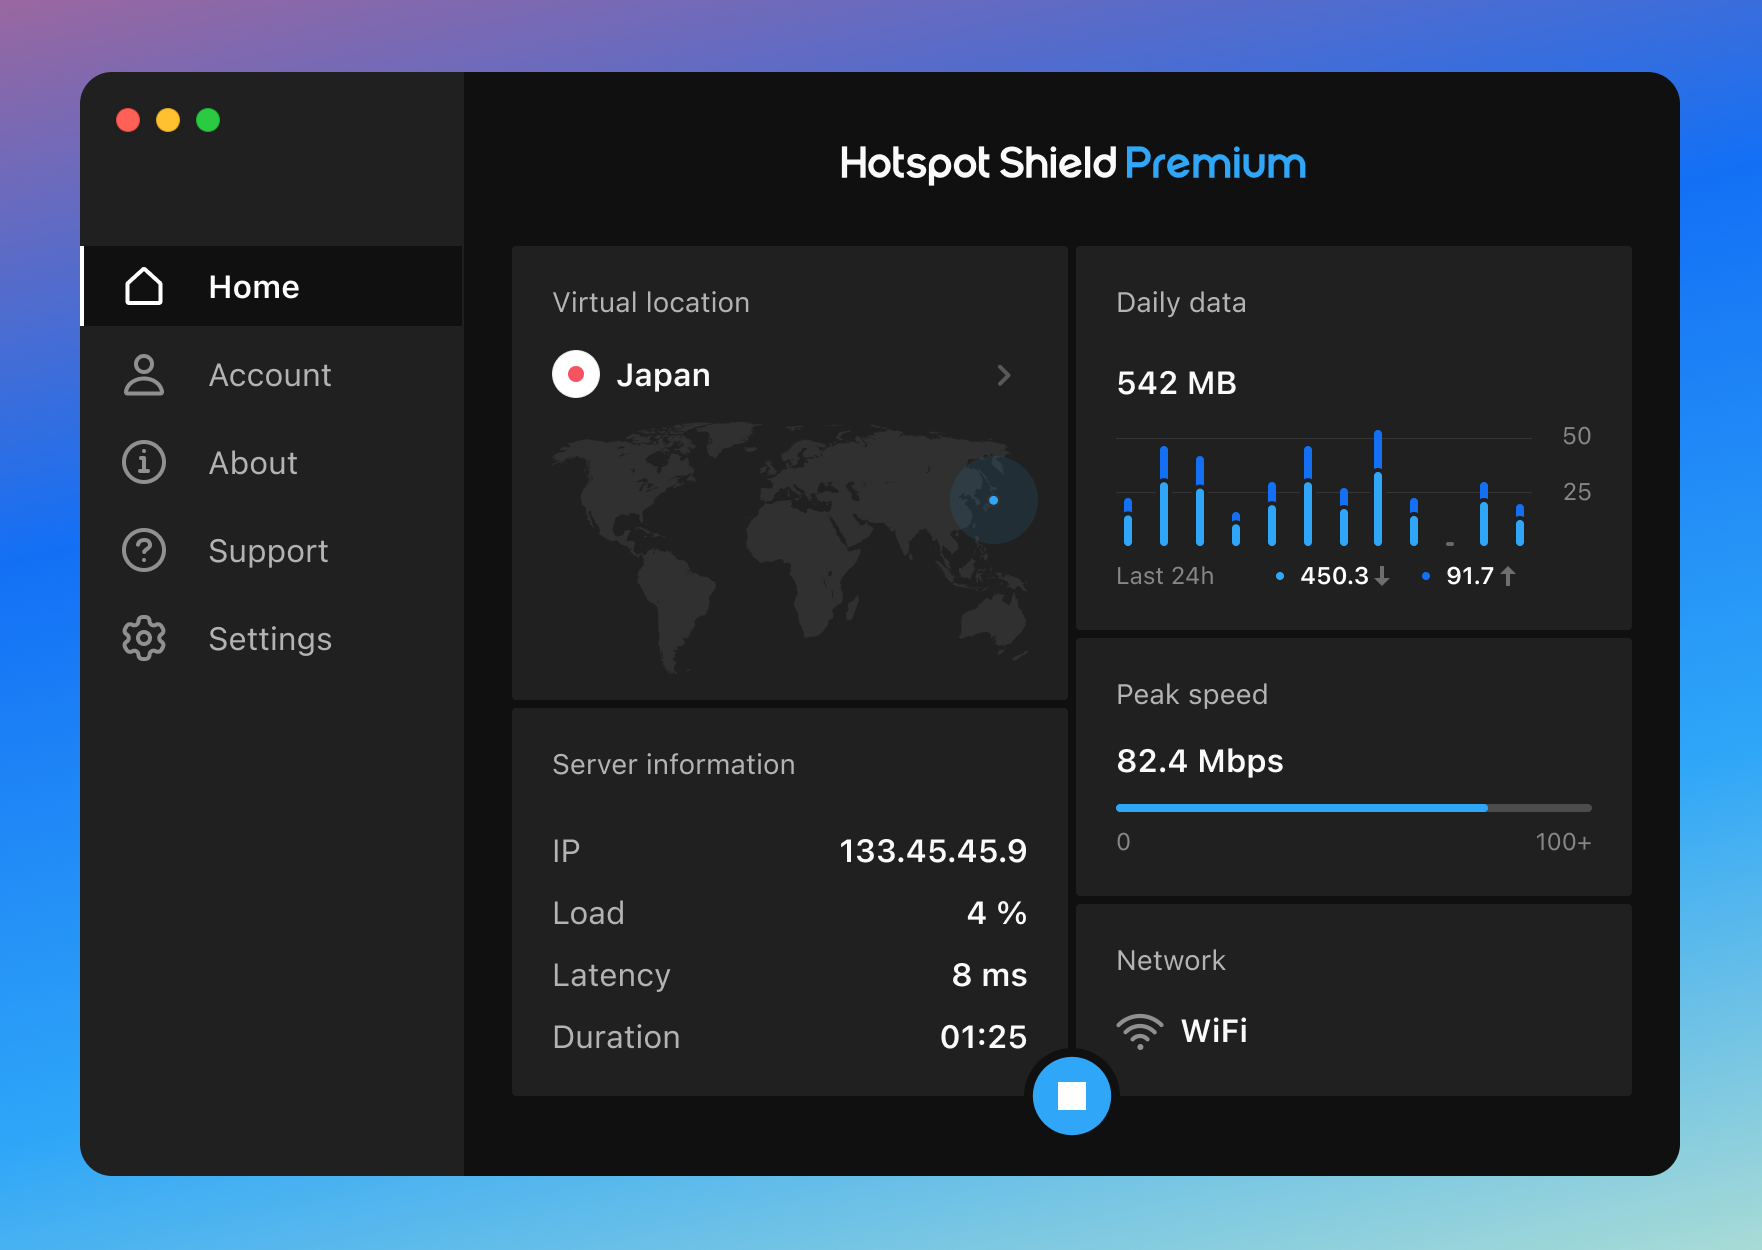
Task: Click the Support question mark icon
Action: 144,550
